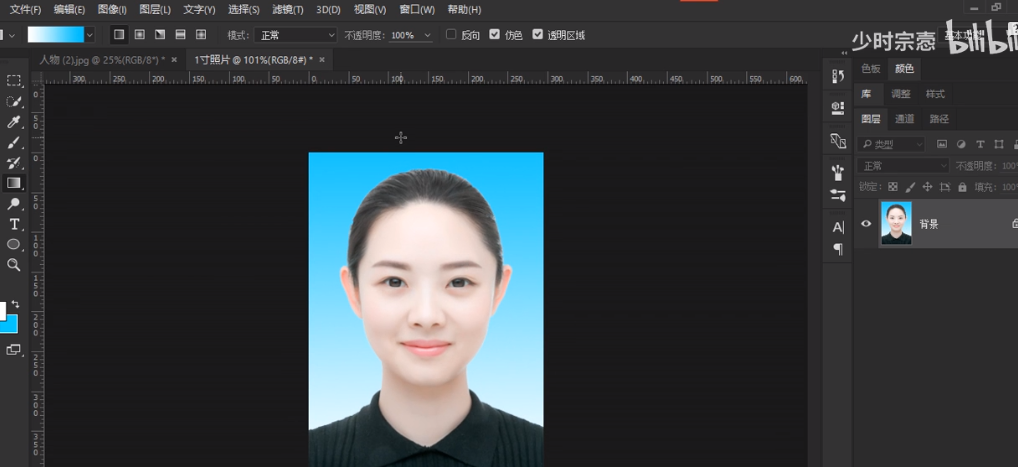Viewport: 1018px width, 467px height.
Task: Open the 滤镜(T) menu
Action: [287, 9]
